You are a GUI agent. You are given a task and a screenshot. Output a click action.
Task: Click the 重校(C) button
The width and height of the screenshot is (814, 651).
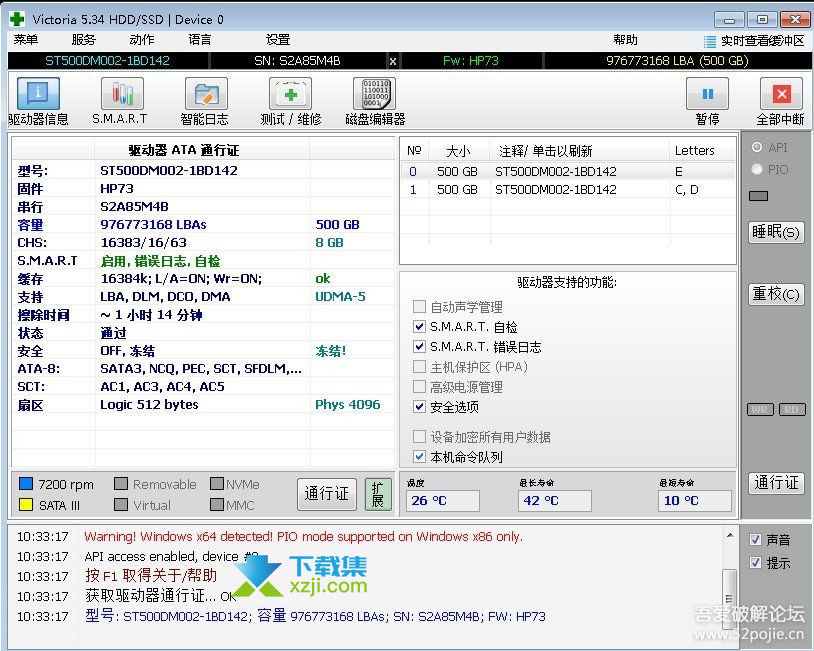[x=776, y=294]
